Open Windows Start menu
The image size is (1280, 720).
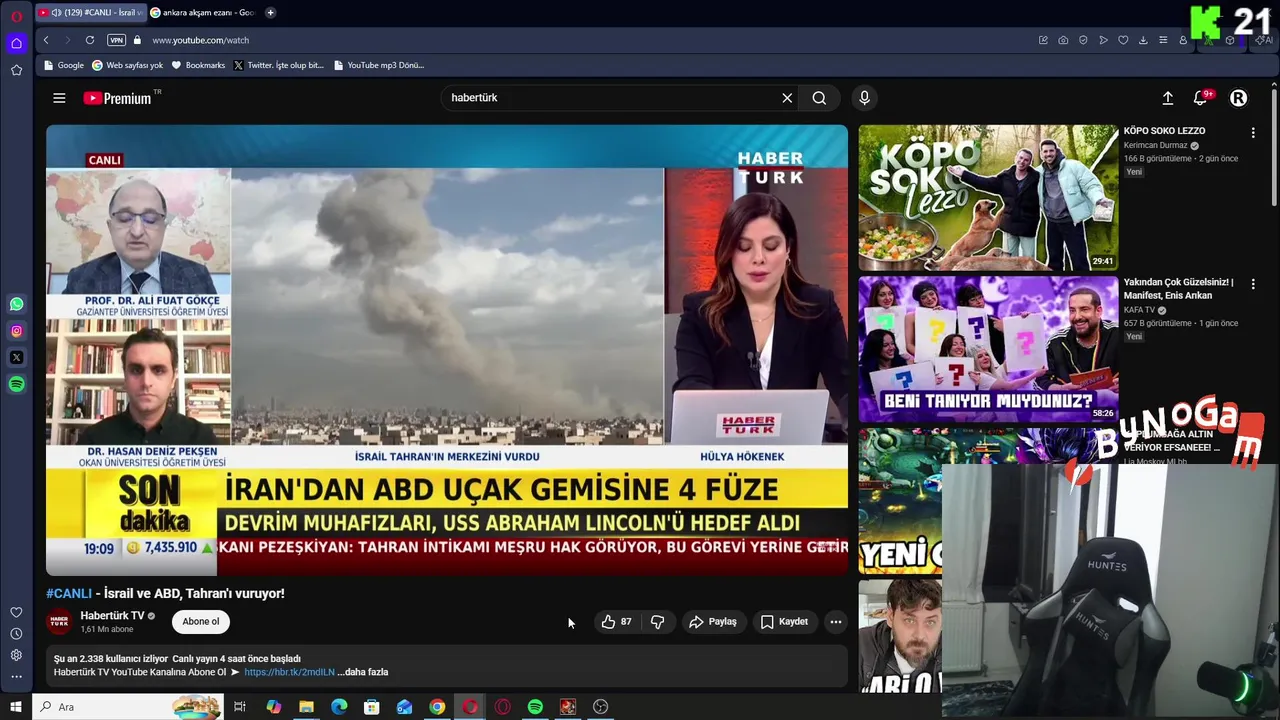15,707
